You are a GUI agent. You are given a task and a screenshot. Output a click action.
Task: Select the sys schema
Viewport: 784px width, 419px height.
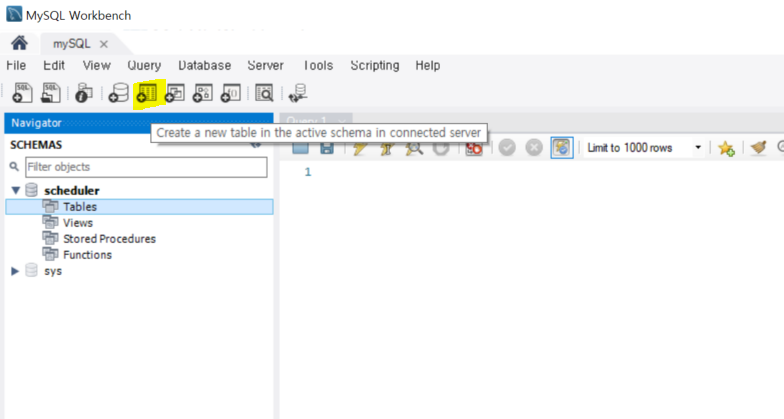click(52, 271)
